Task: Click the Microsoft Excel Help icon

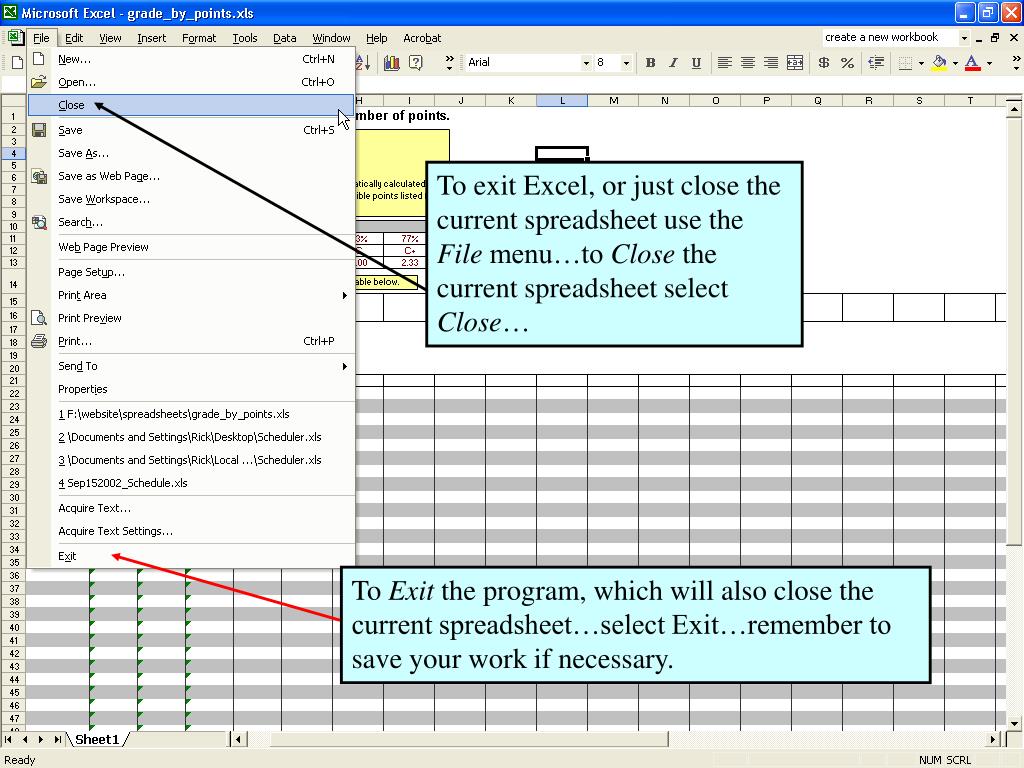Action: pyautogui.click(x=415, y=63)
